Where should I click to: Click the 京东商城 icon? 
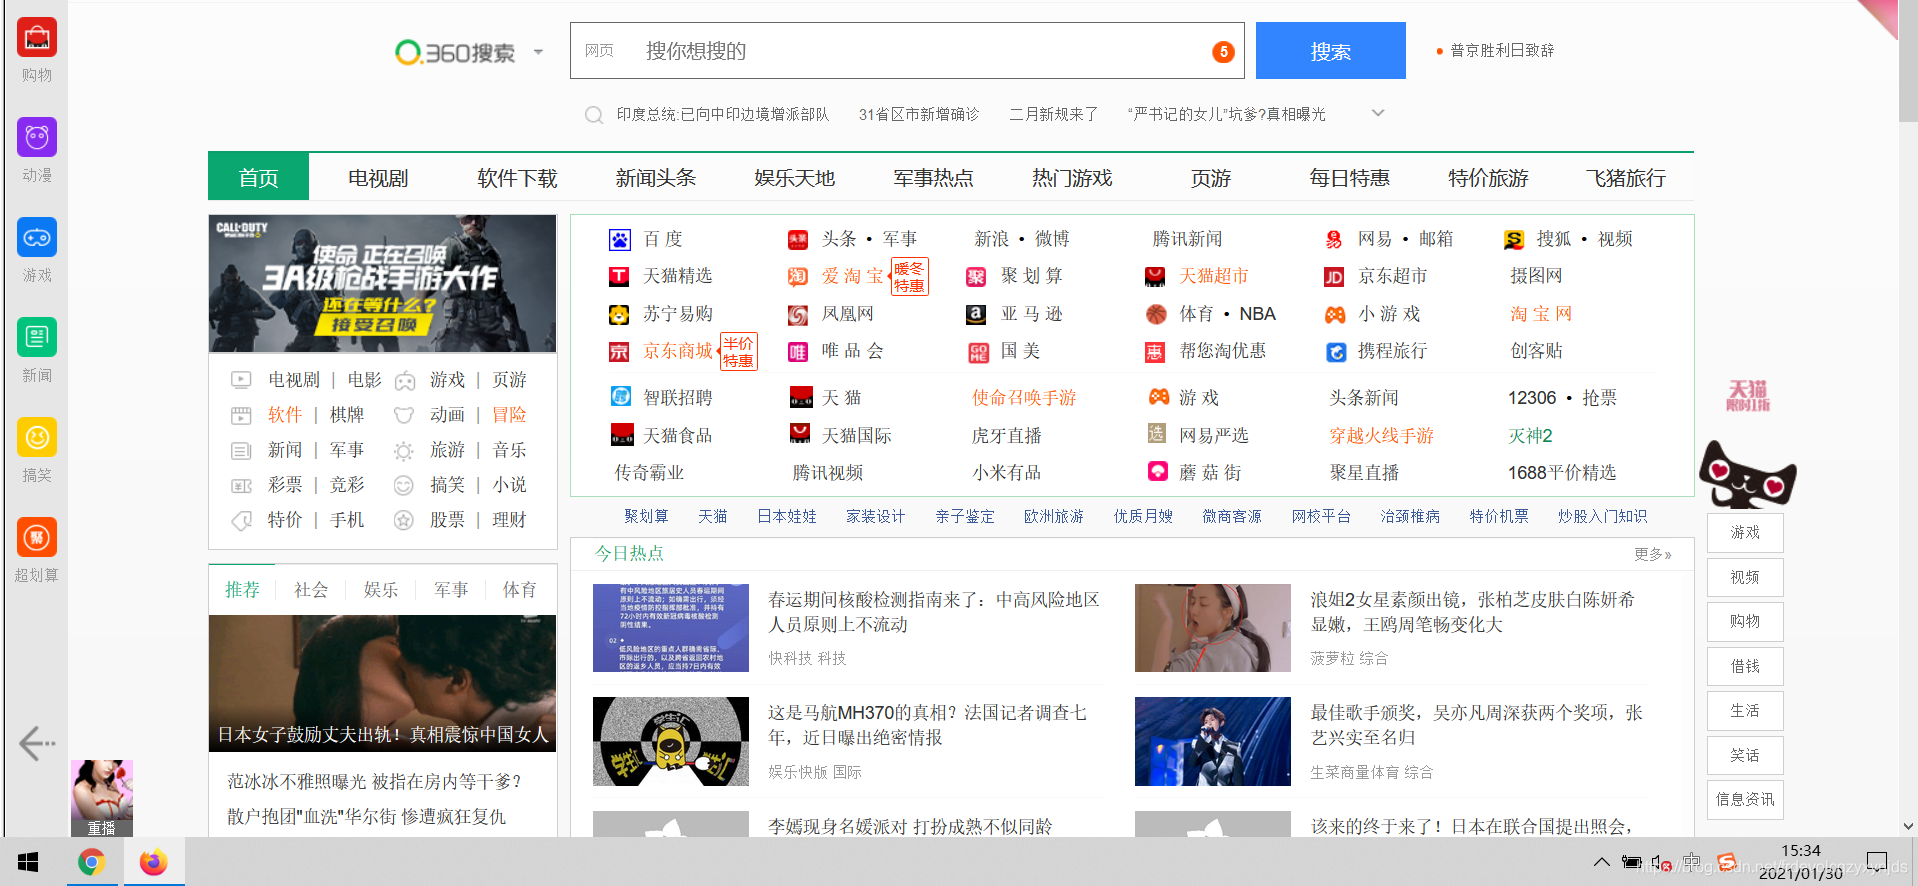pos(620,352)
